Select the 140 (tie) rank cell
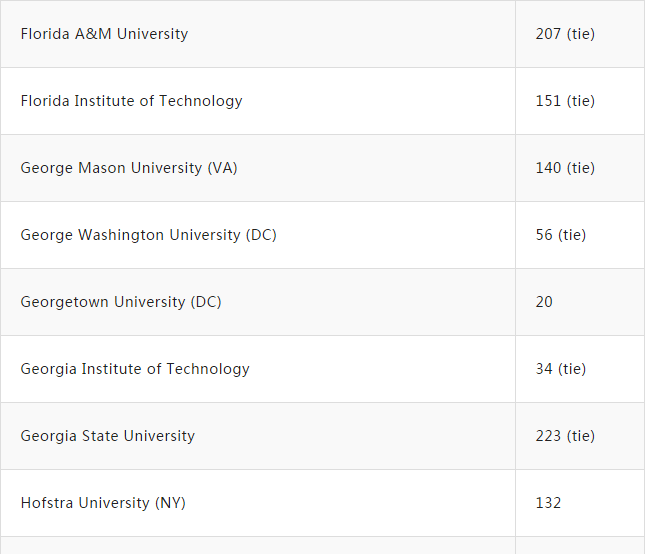This screenshot has width=645, height=554. pyautogui.click(x=565, y=168)
